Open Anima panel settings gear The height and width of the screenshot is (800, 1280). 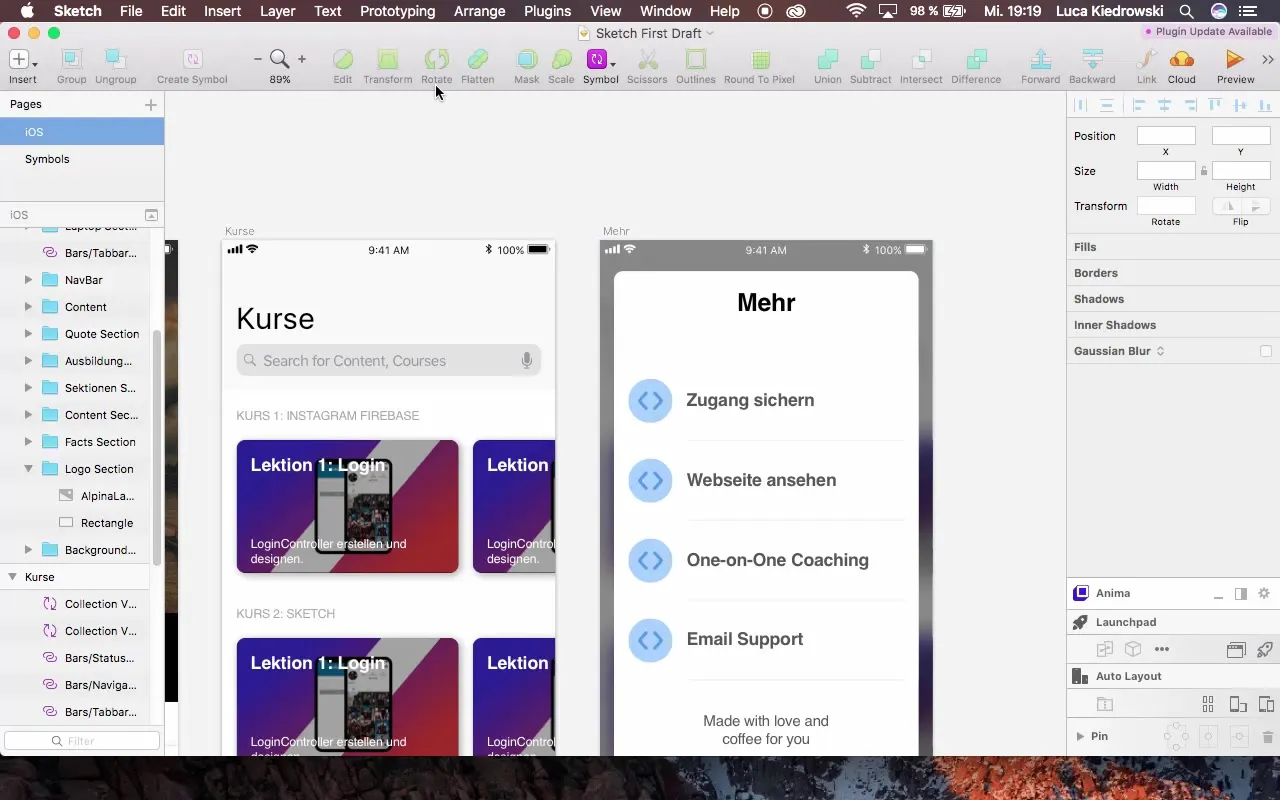[x=1264, y=593]
